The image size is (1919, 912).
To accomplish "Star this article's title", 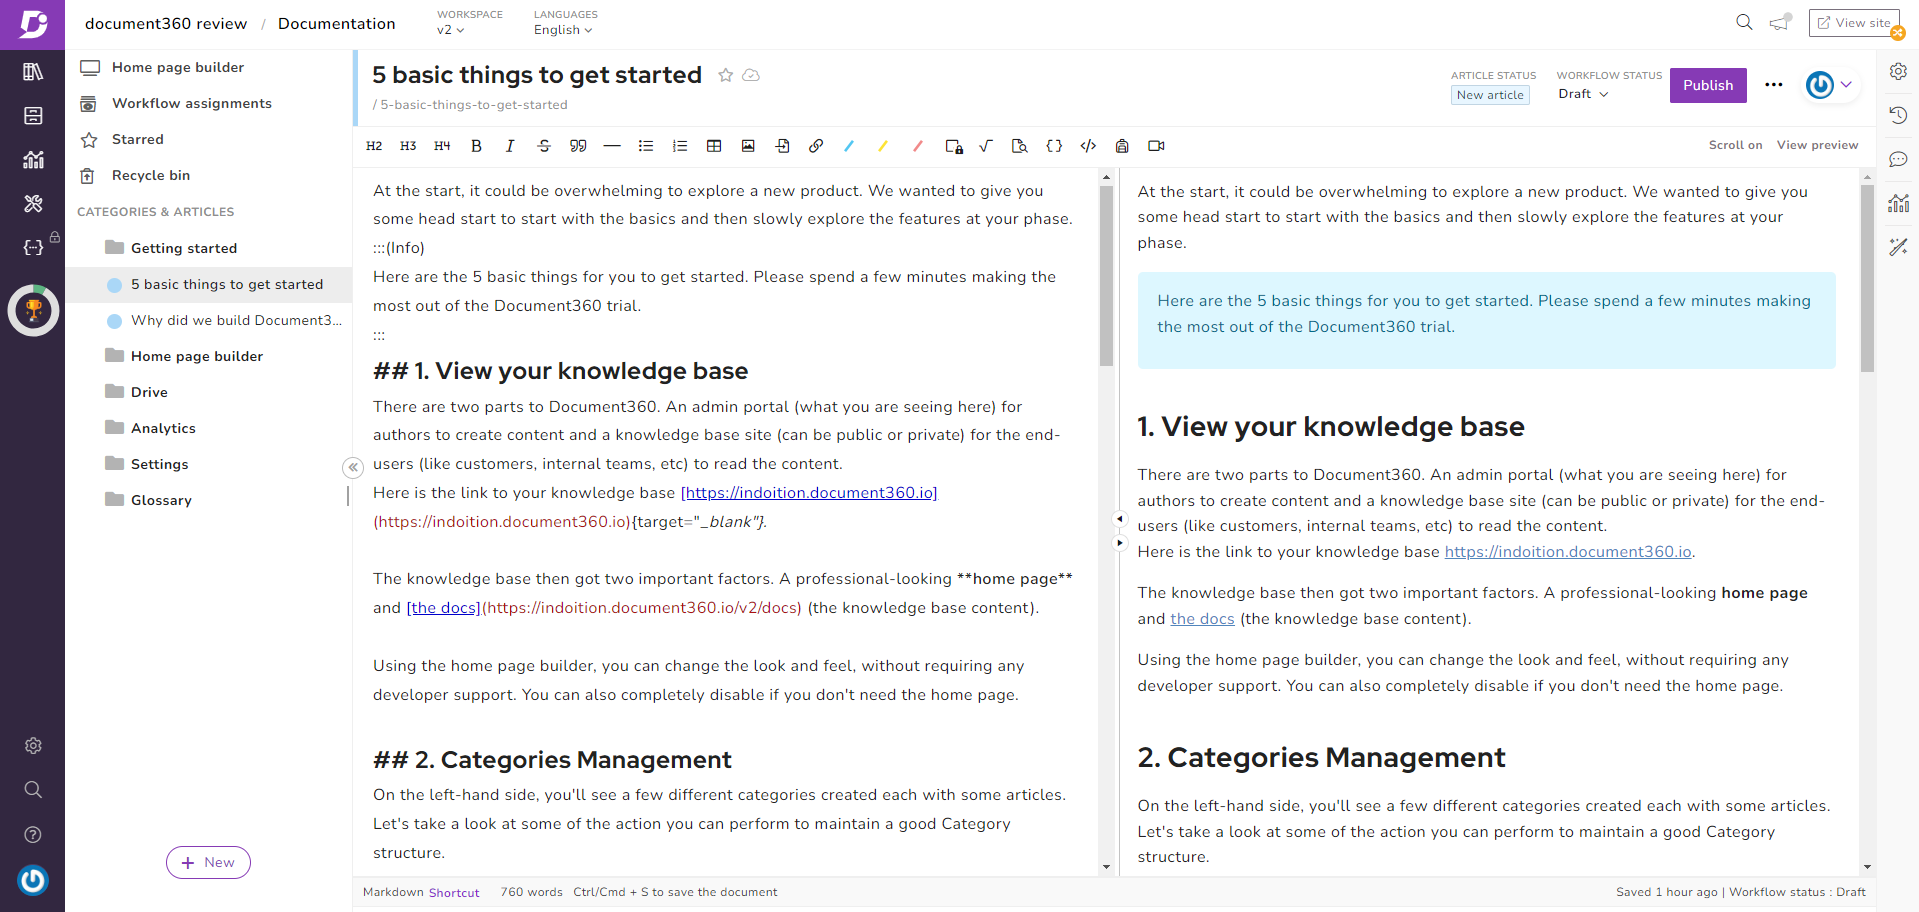I will 726,75.
